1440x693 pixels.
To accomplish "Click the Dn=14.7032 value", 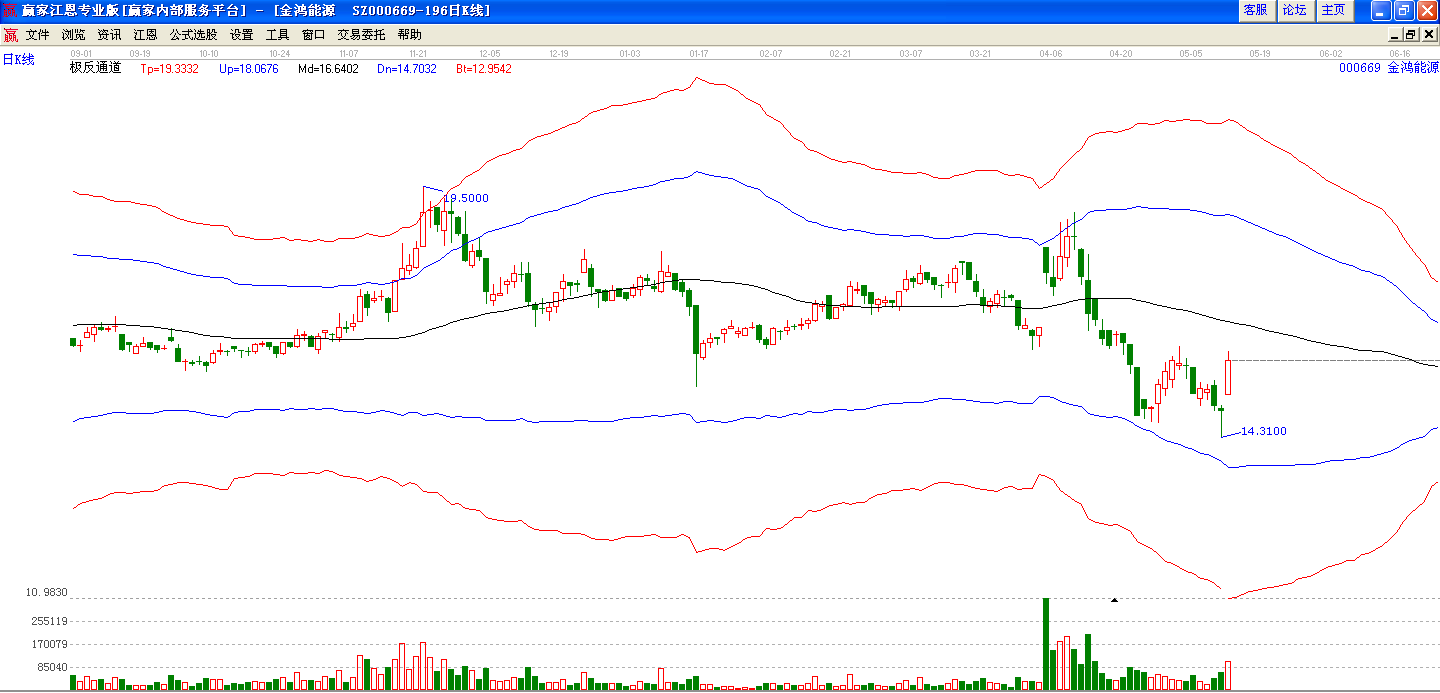I will [x=407, y=69].
